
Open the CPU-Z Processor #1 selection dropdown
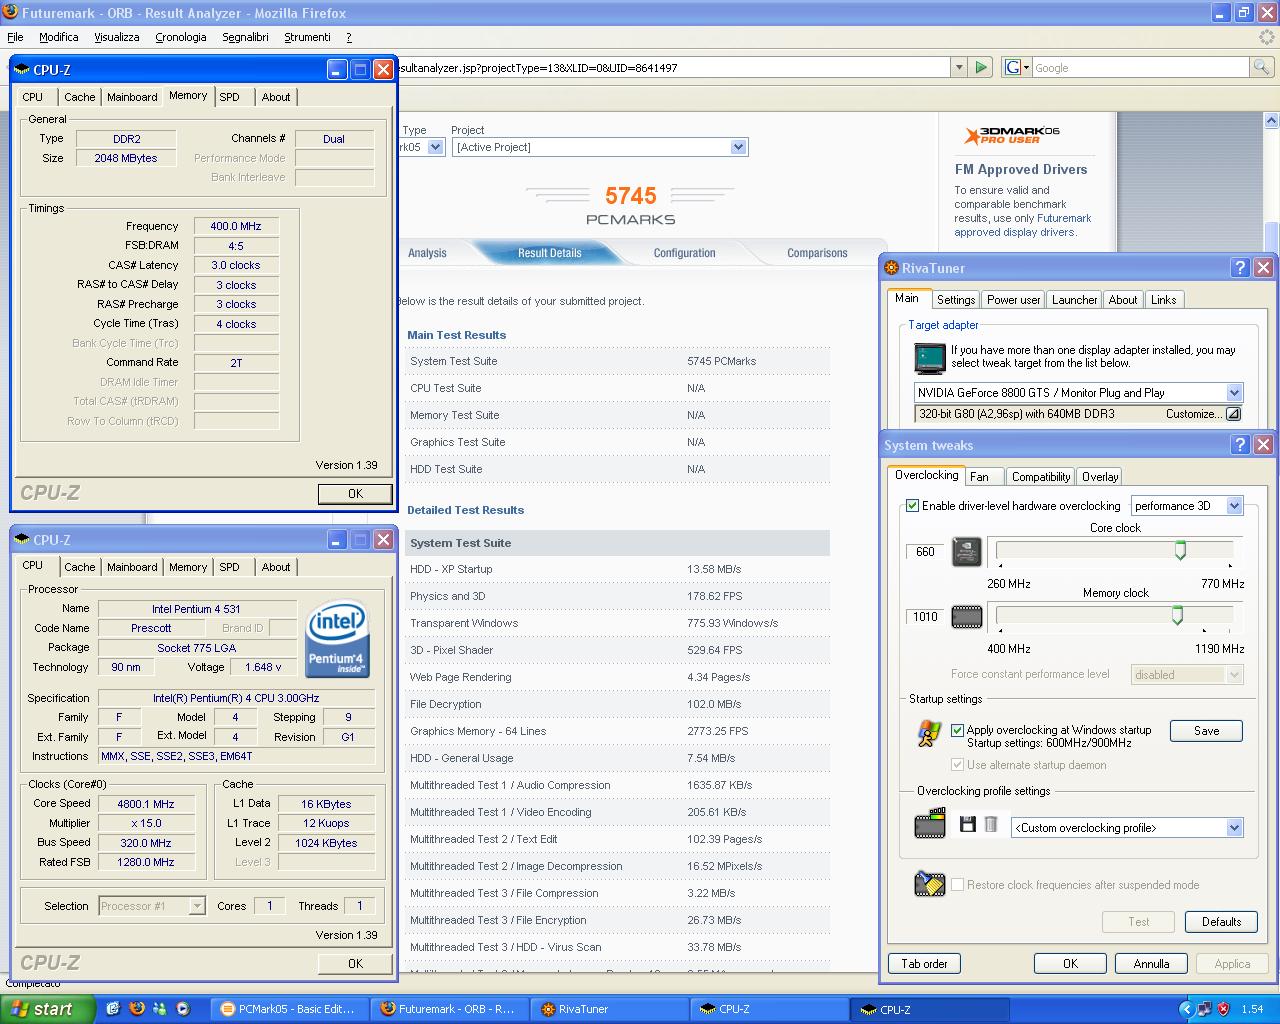tap(197, 906)
